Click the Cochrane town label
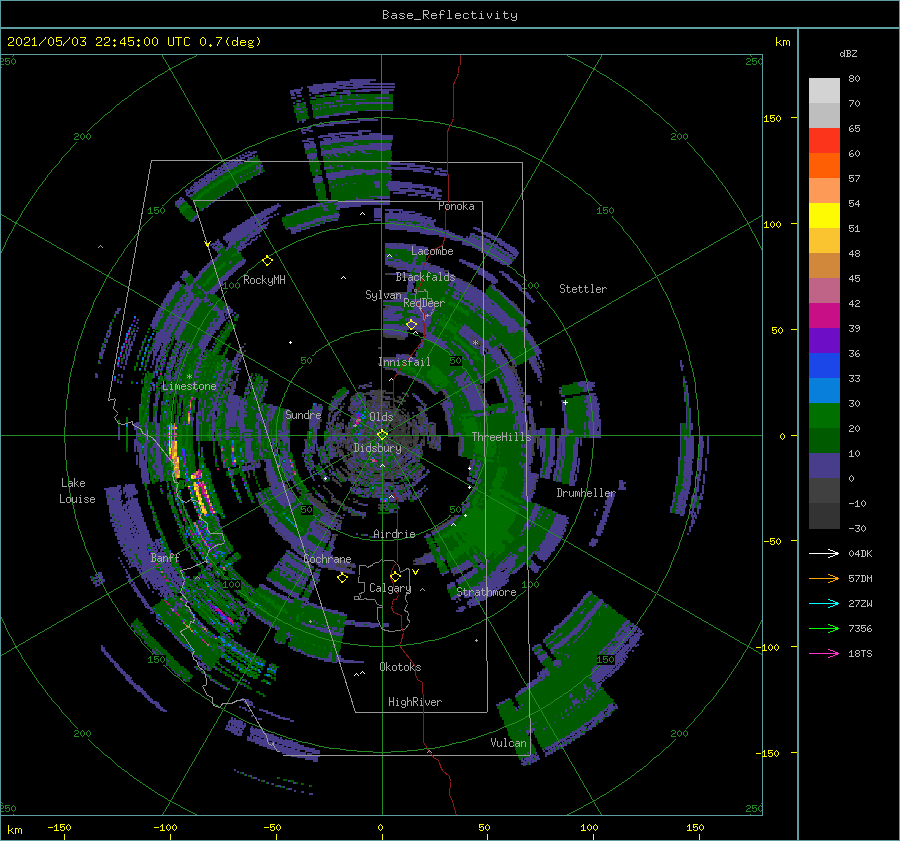 (327, 559)
